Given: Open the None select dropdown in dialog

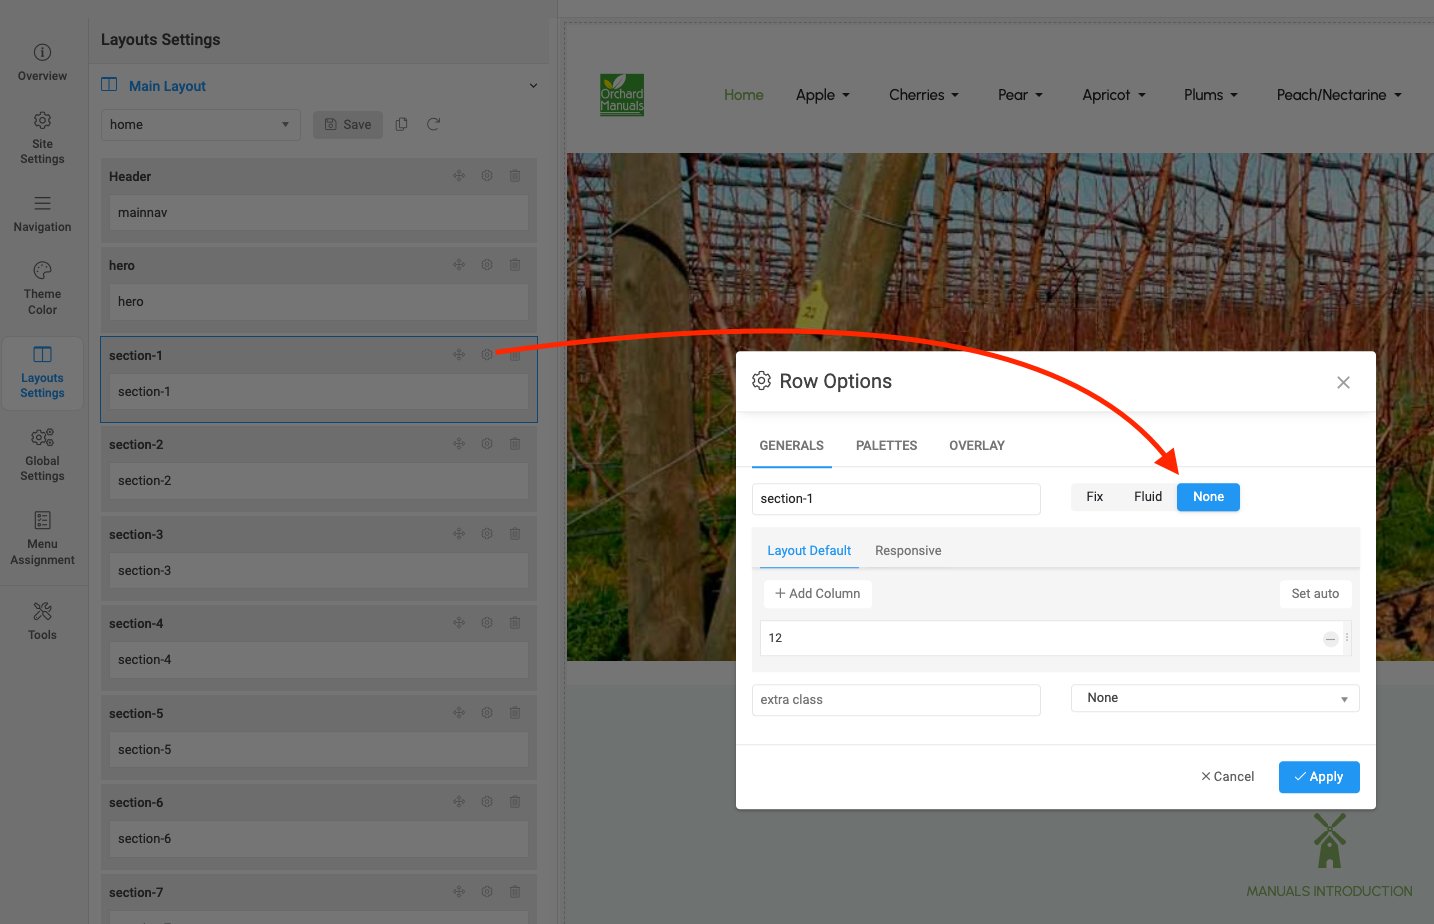Looking at the screenshot, I should (x=1214, y=698).
